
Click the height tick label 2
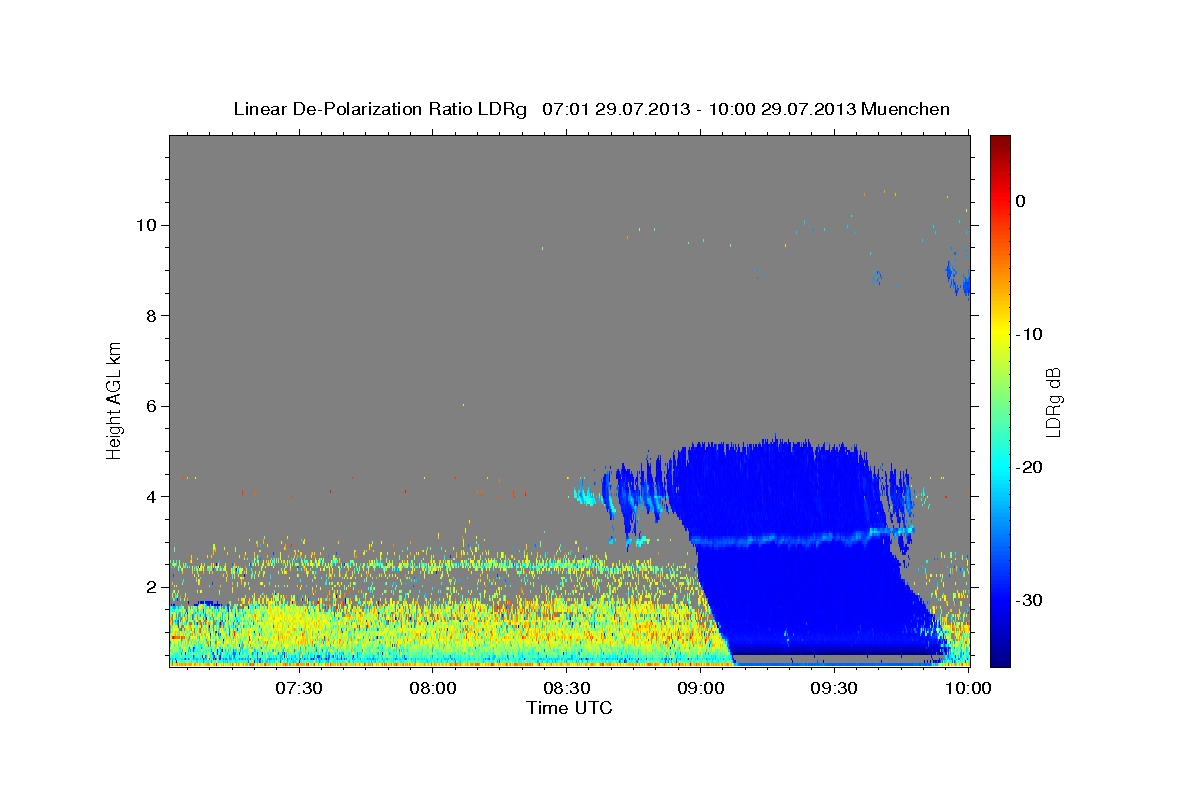point(153,587)
